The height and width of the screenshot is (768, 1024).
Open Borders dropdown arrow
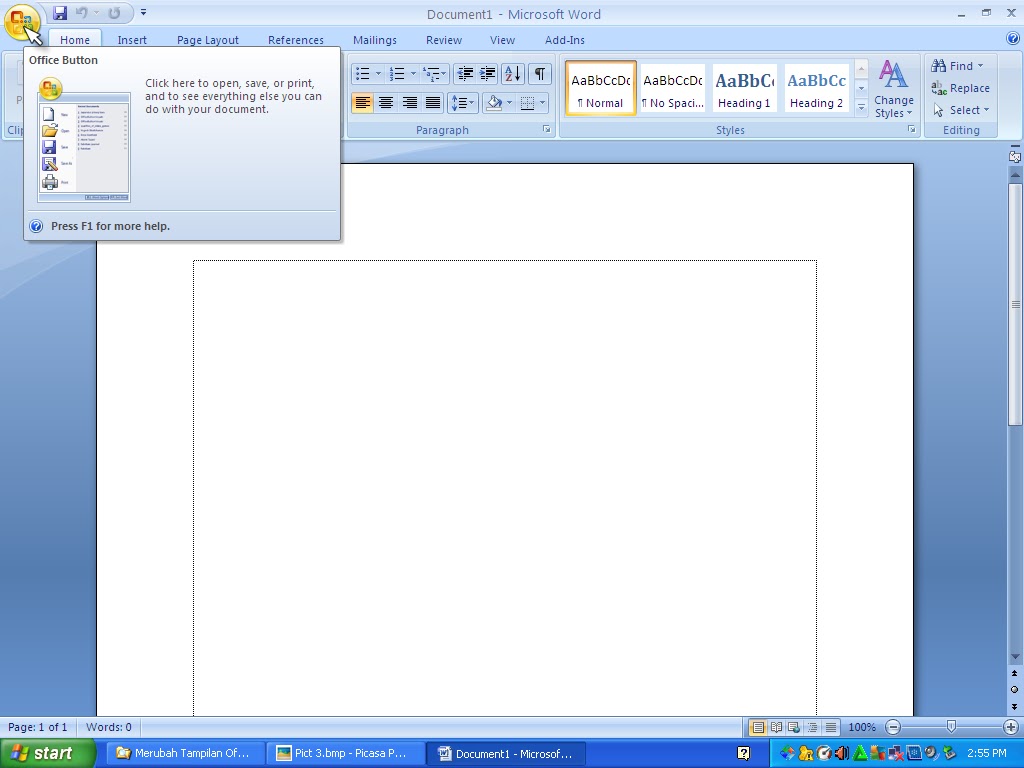point(542,103)
